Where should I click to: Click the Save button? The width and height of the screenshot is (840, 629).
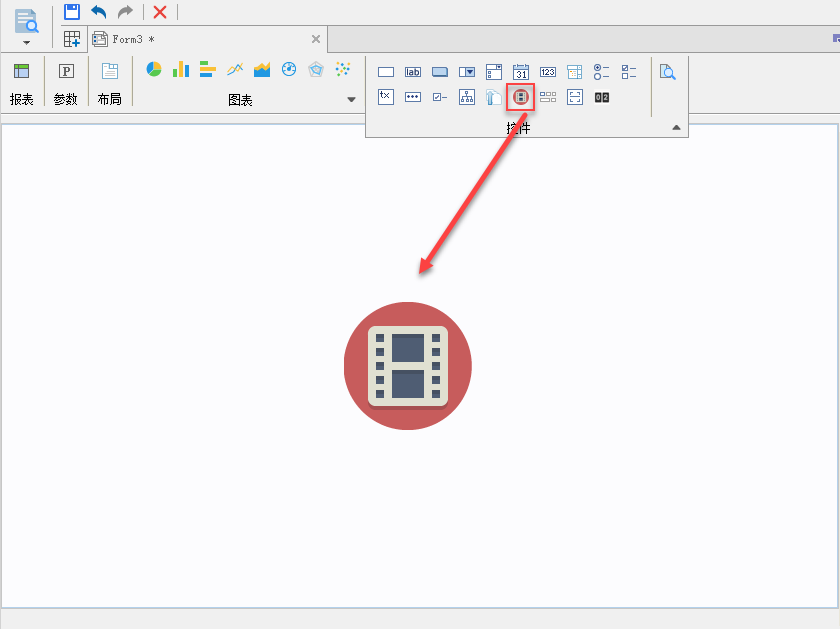pyautogui.click(x=72, y=12)
